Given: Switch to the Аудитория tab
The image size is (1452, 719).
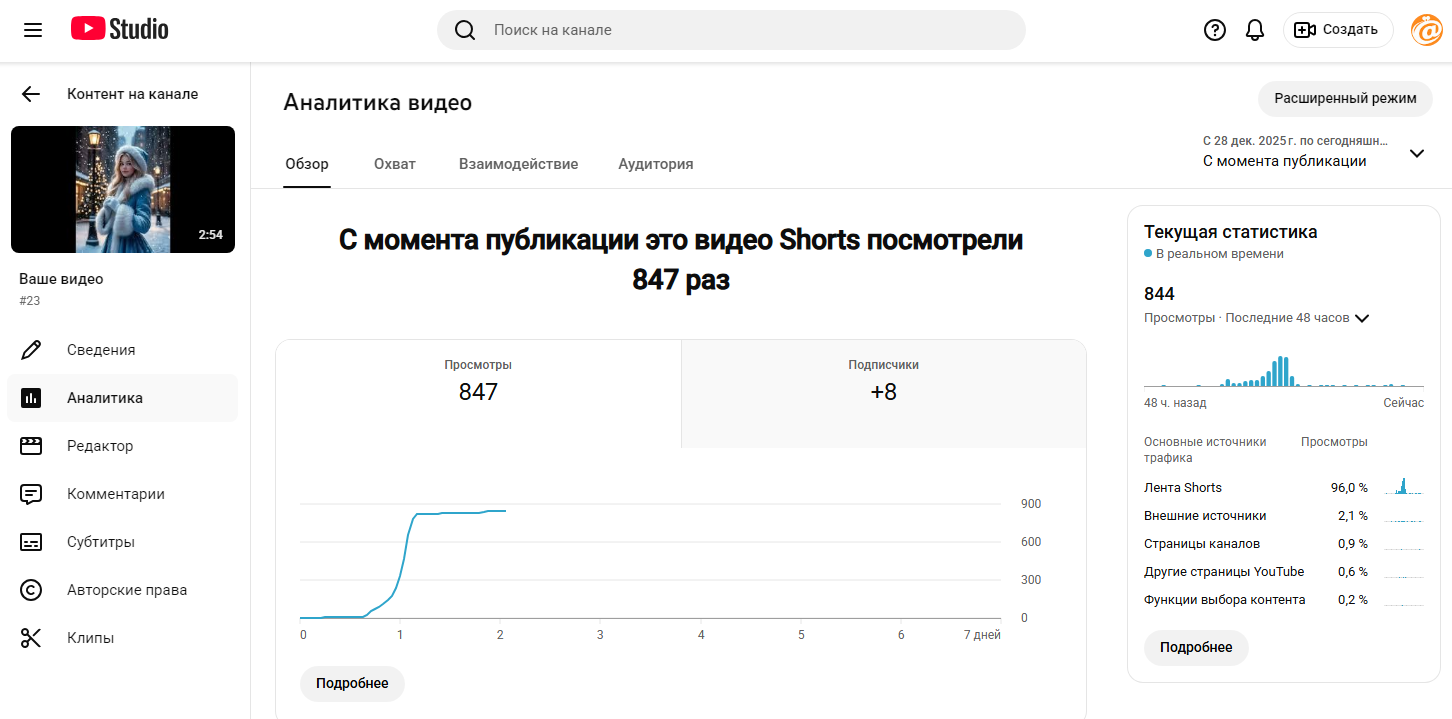Looking at the screenshot, I should pyautogui.click(x=655, y=164).
